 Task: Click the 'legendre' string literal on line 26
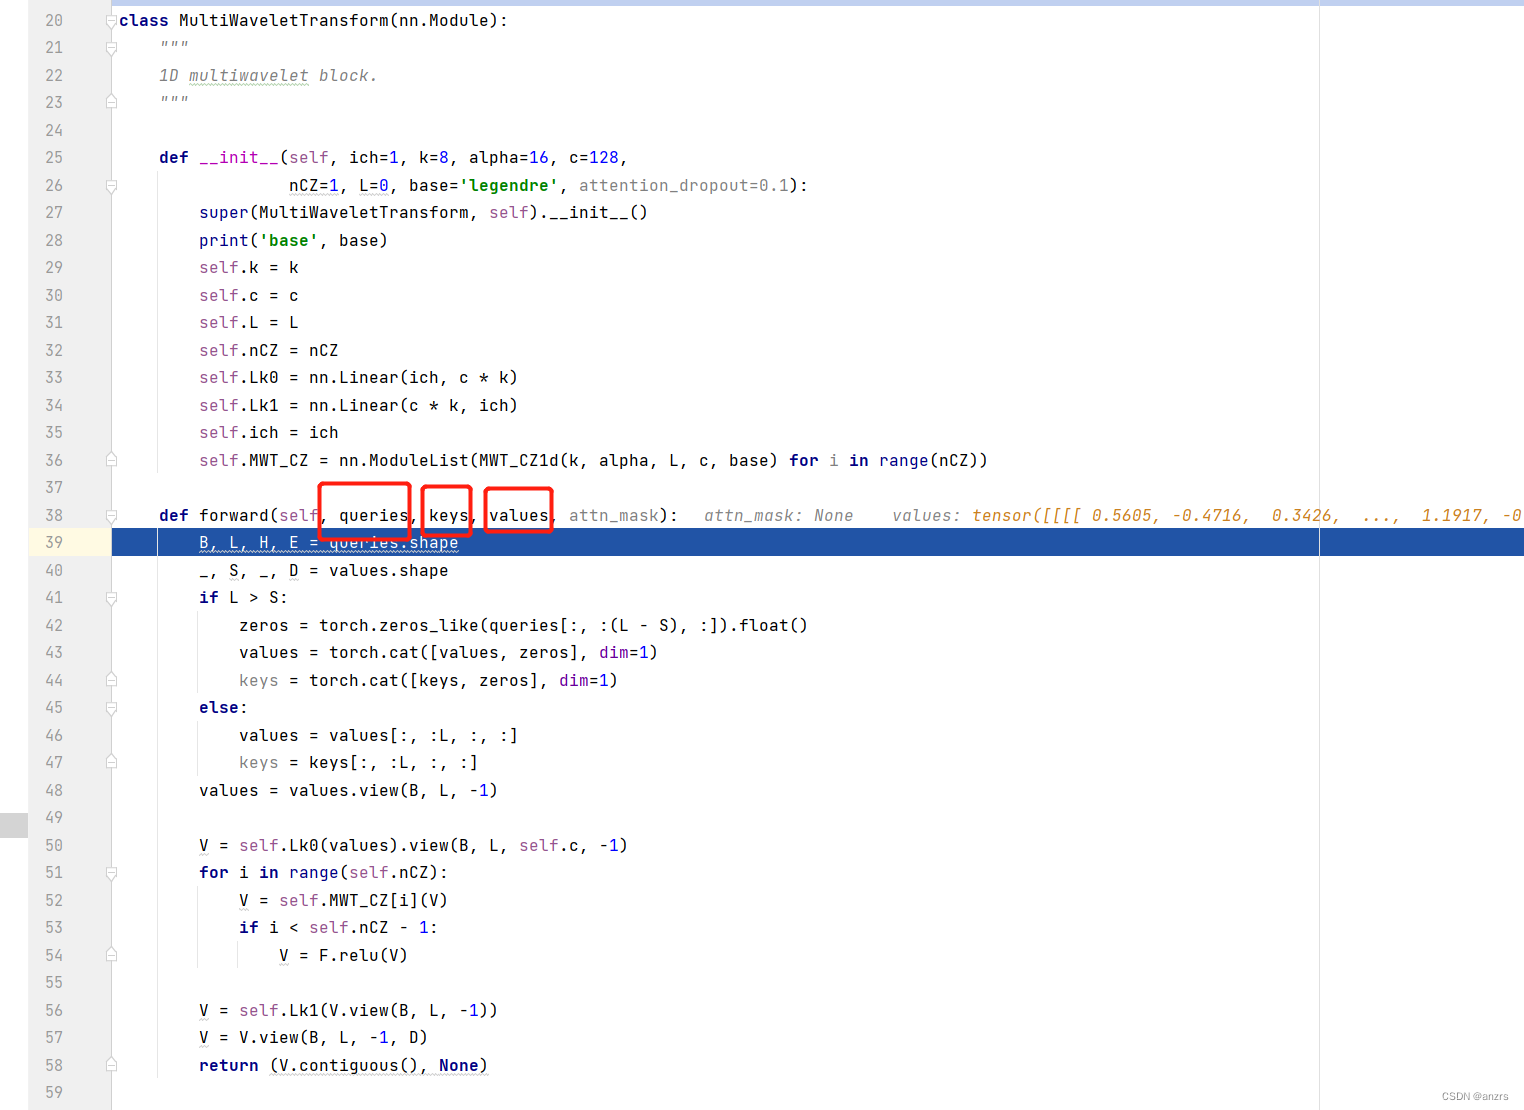pos(509,186)
